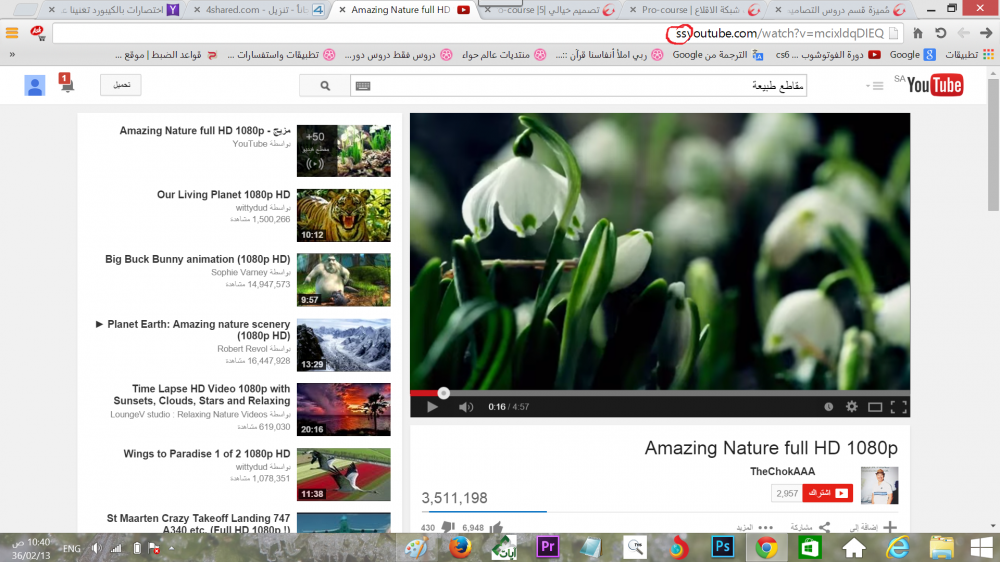
Task: Open Our Living Planet 1080p HD video
Action: click(223, 194)
